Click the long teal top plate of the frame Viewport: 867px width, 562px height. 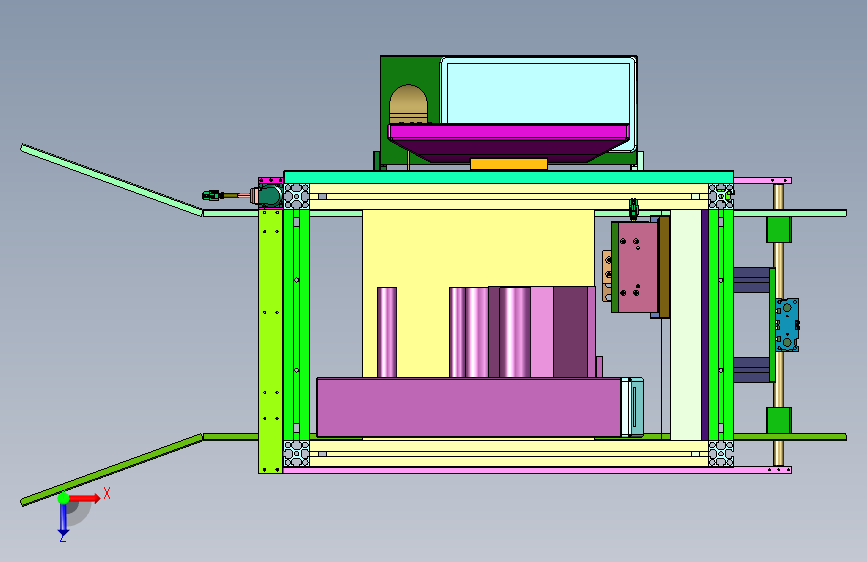pyautogui.click(x=508, y=177)
